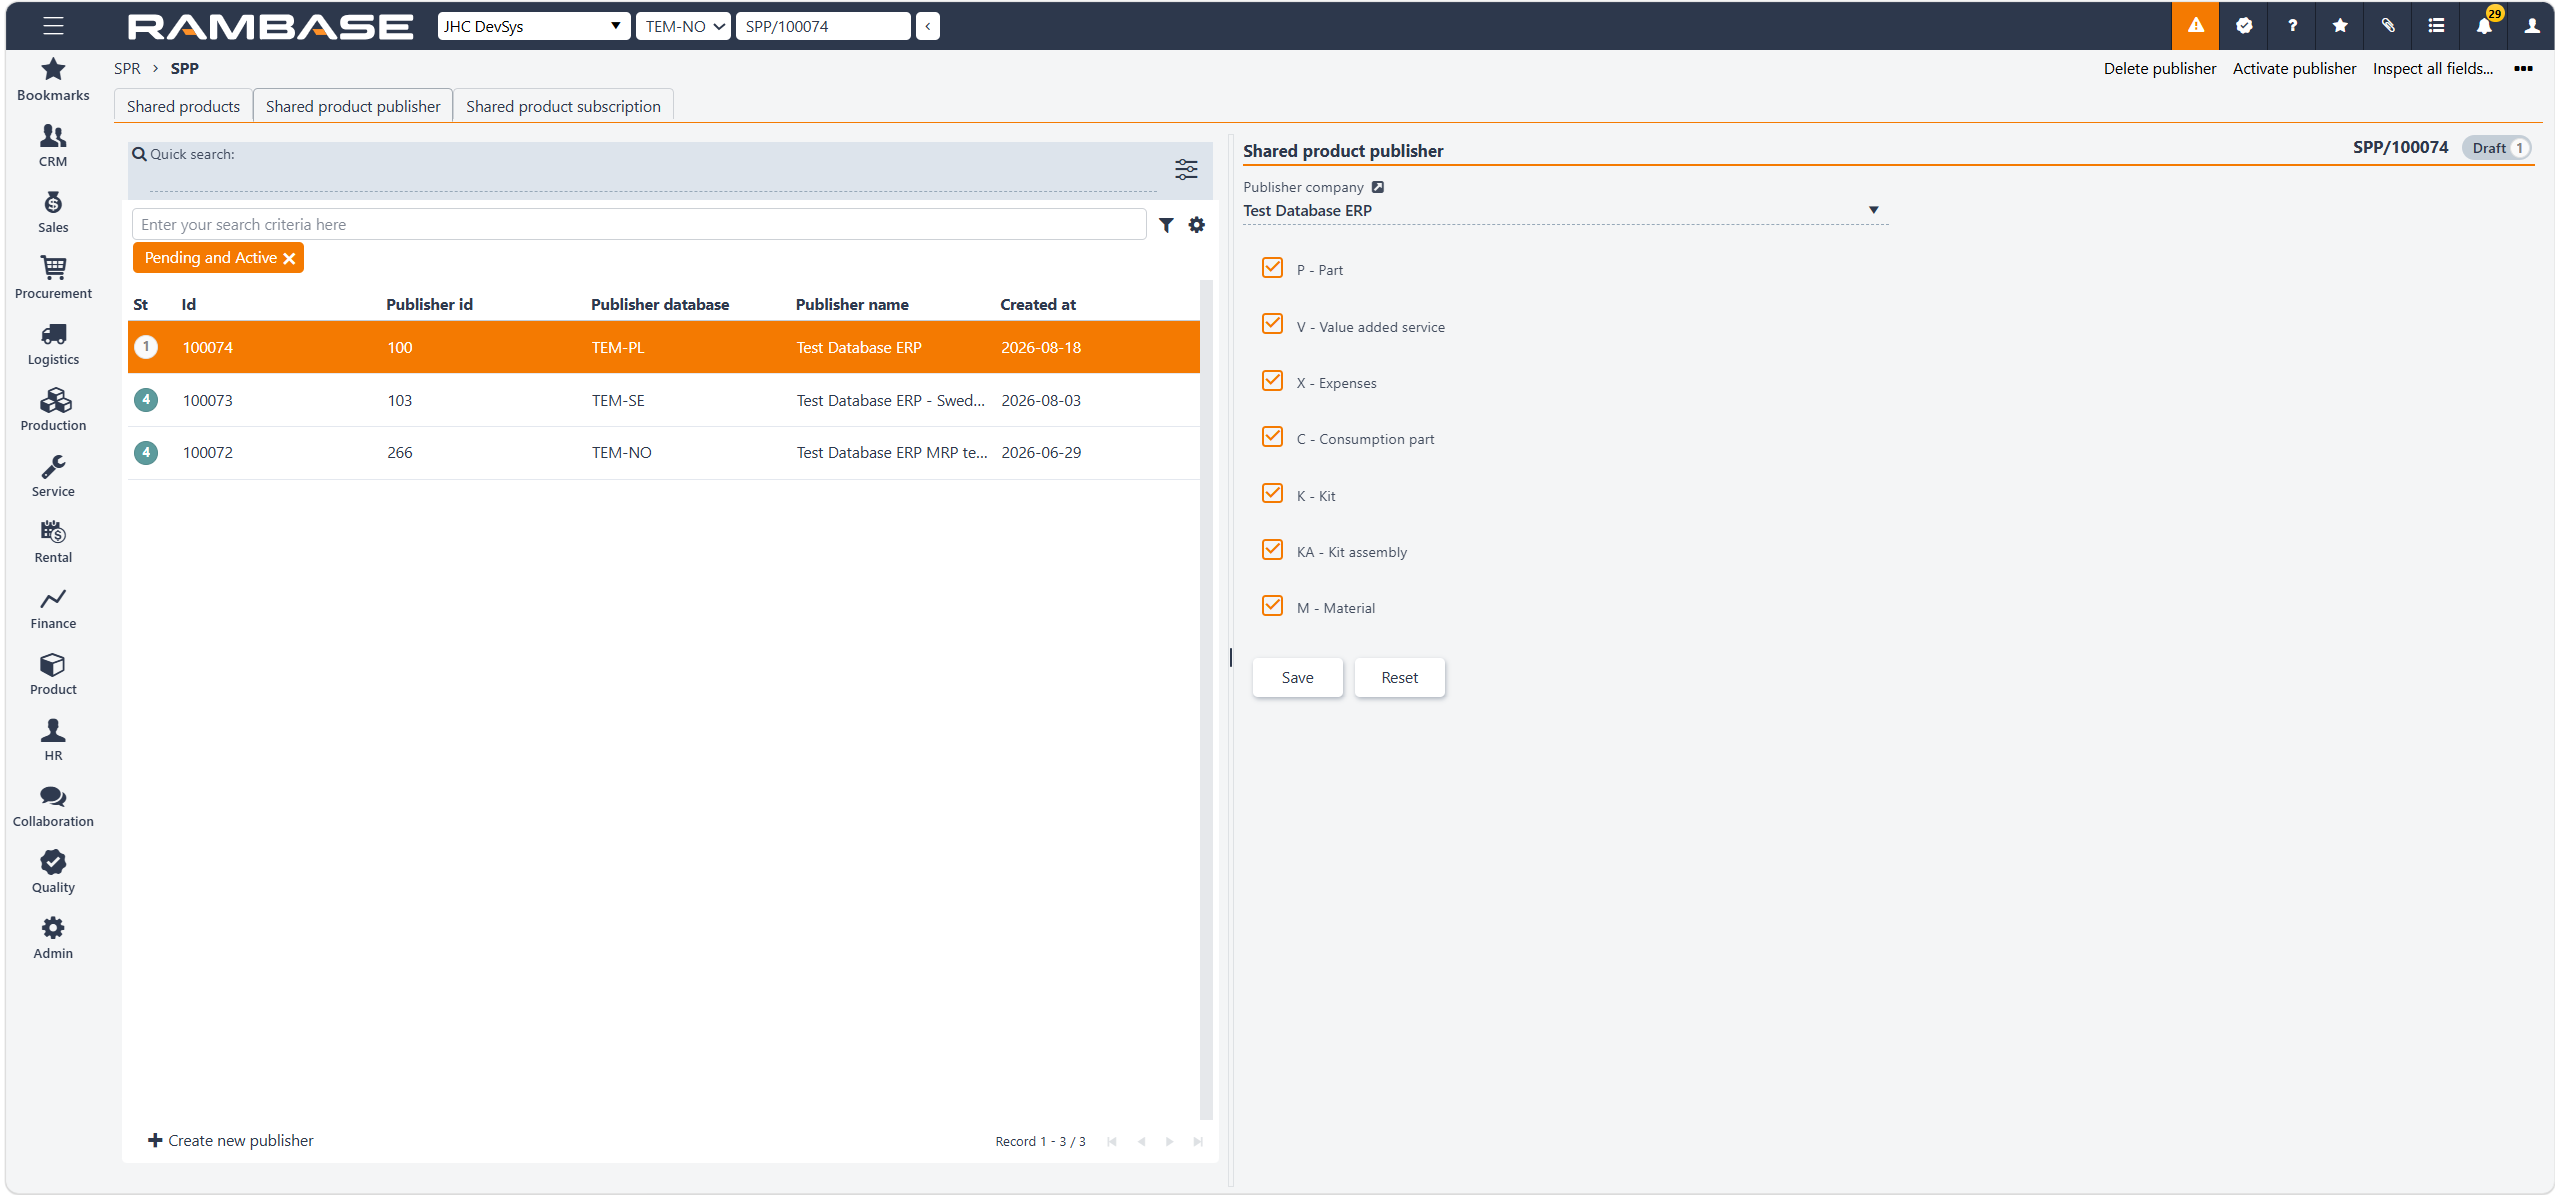Open the Rental module
The width and height of the screenshot is (2560, 1199).
point(53,542)
